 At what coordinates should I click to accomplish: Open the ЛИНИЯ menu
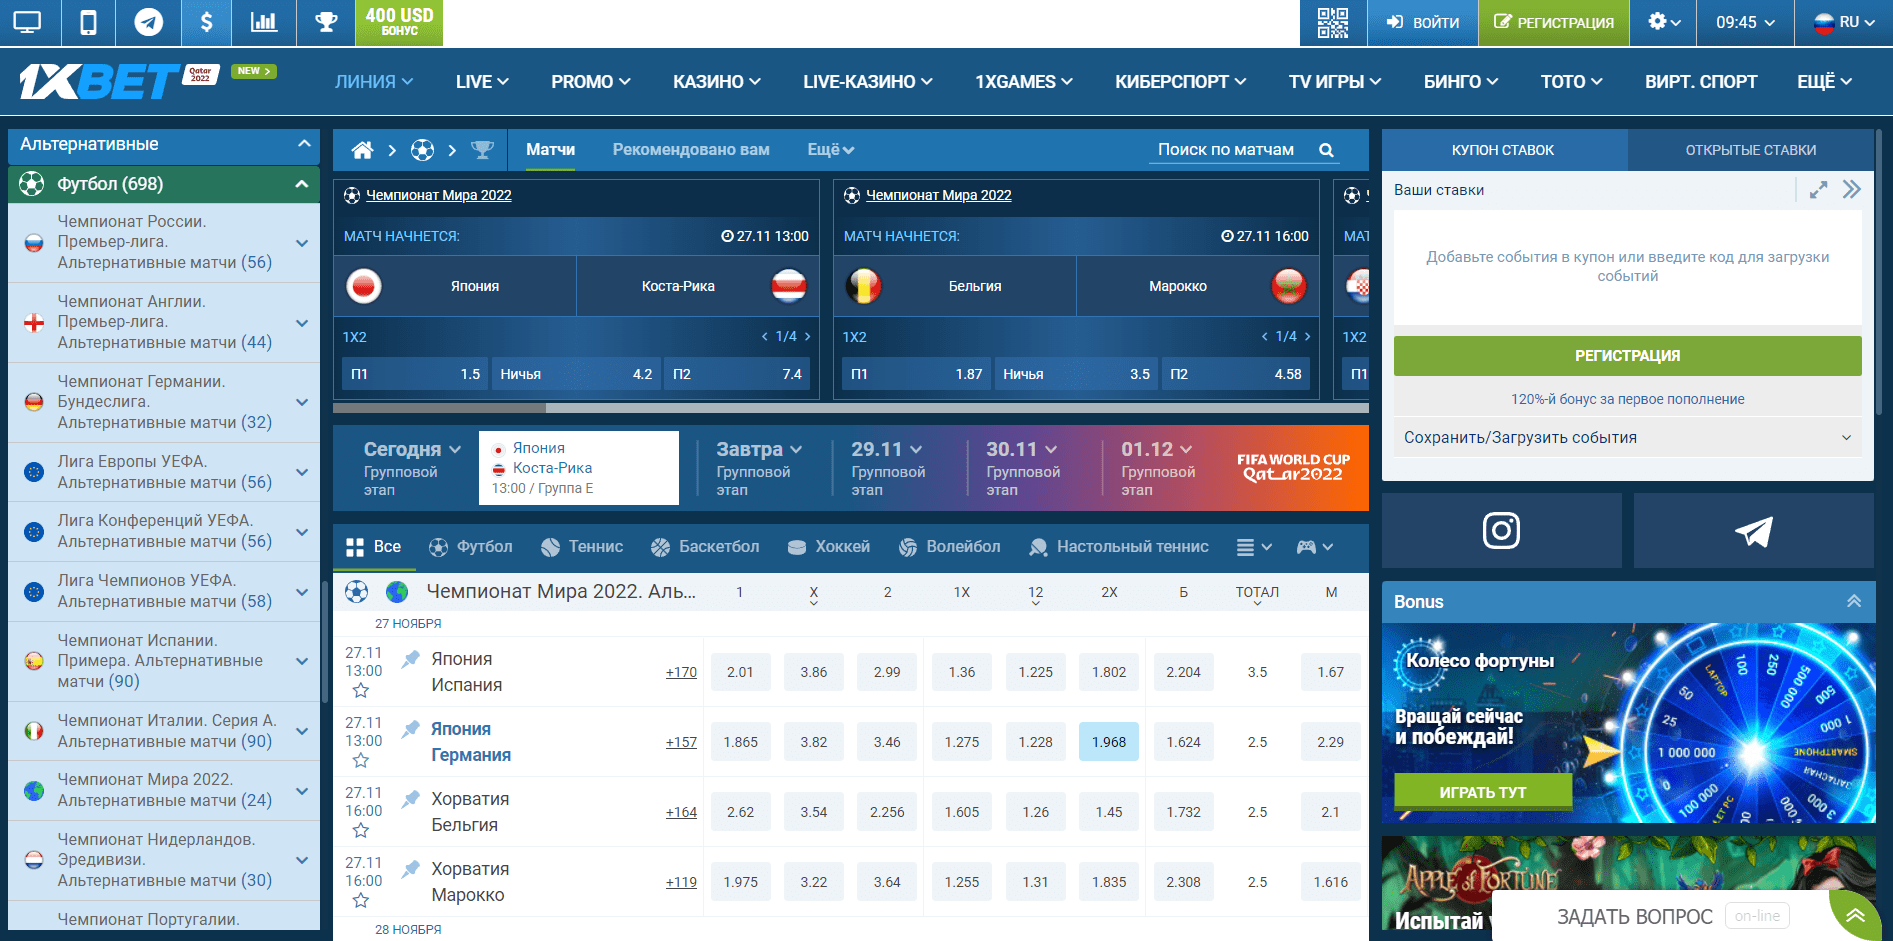pos(374,82)
